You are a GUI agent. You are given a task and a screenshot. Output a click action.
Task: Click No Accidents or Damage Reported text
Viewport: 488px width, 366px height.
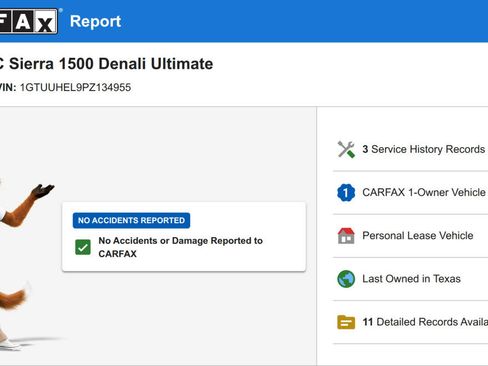pos(180,247)
